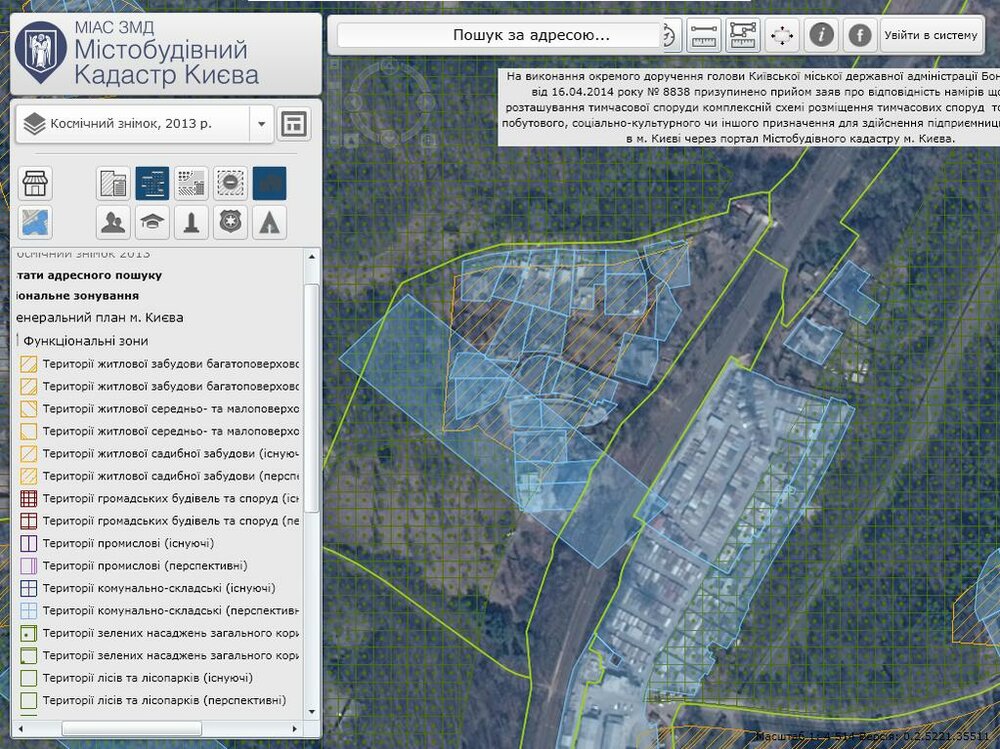The width and height of the screenshot is (1000, 749).
Task: Open the Facebook icon link
Action: (859, 36)
